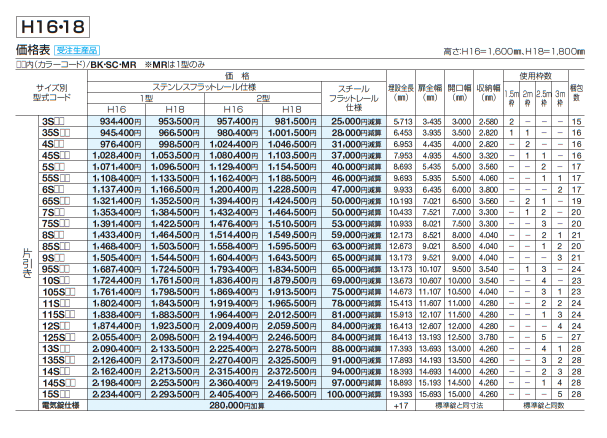
Task: Click price 1,687,400円
Action: [x=117, y=269]
